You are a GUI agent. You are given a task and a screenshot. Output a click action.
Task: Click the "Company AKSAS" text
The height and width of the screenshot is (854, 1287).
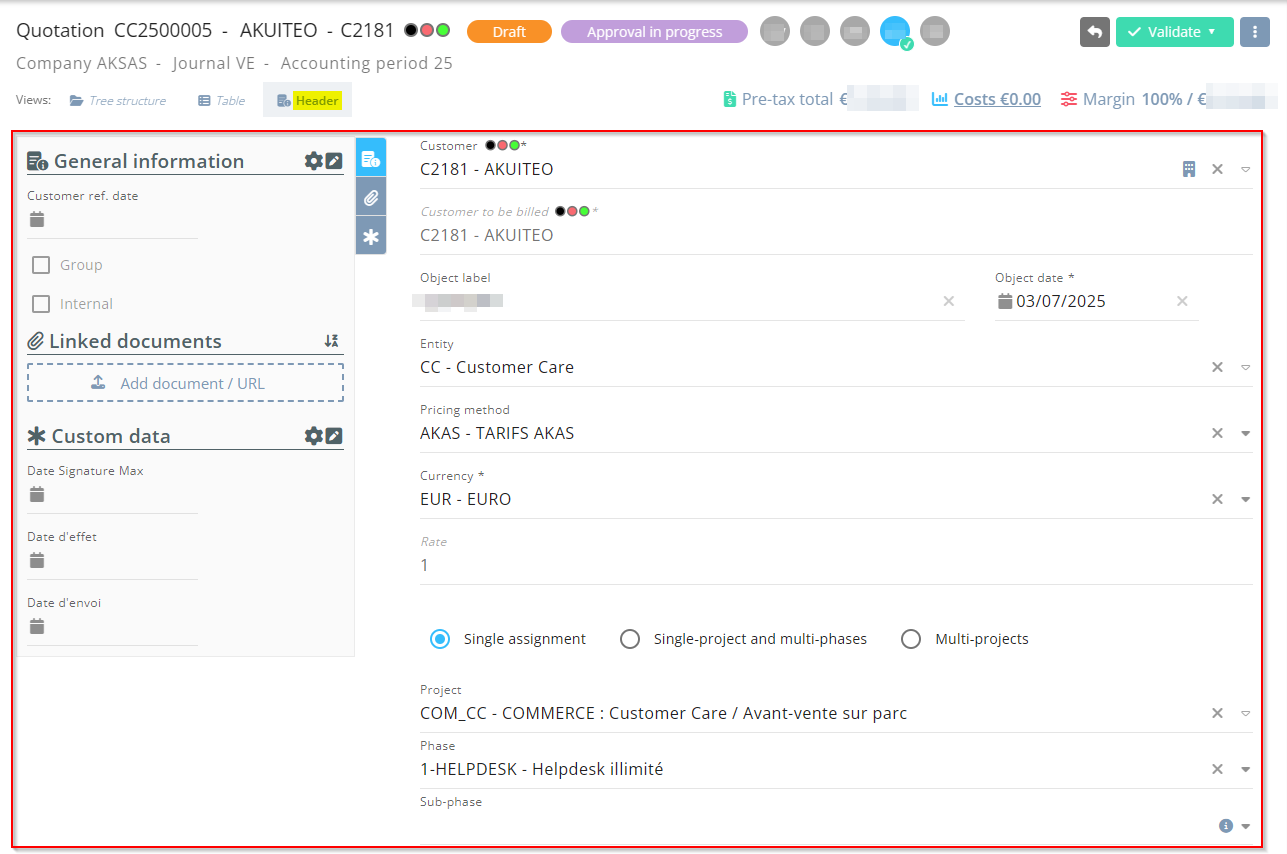click(x=81, y=63)
